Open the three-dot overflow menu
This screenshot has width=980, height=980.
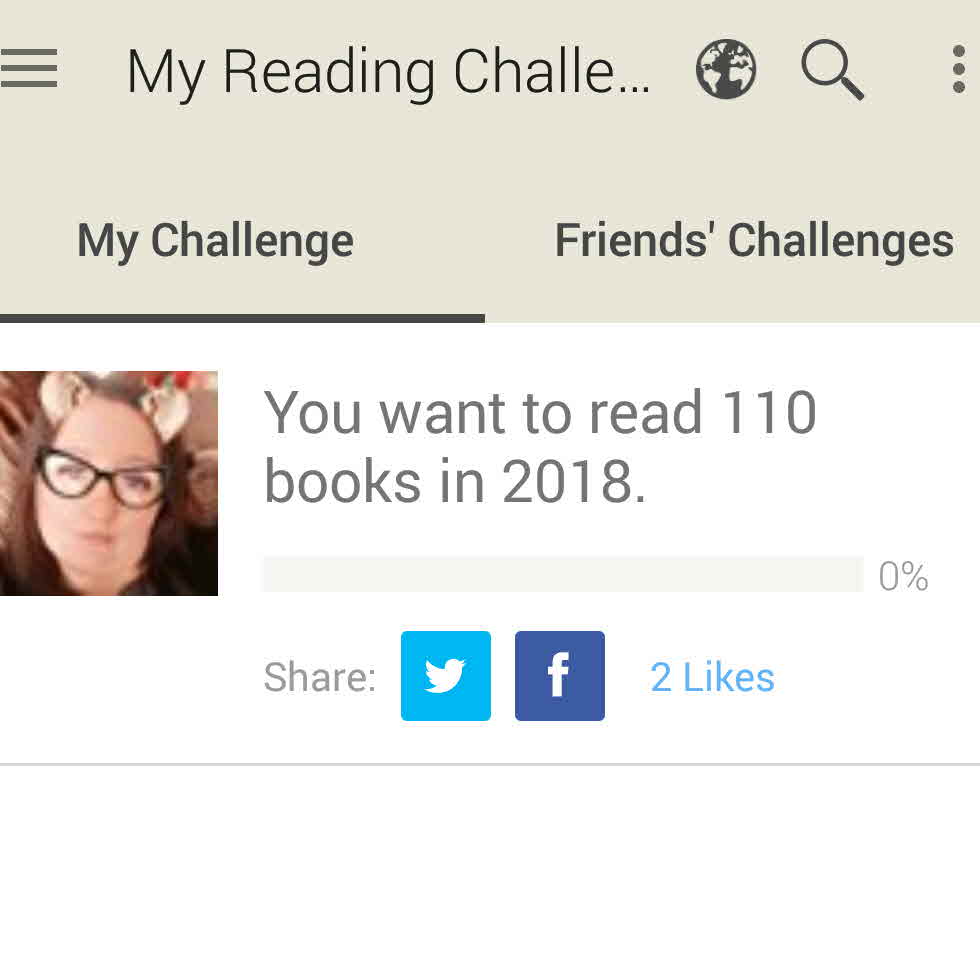pos(958,70)
